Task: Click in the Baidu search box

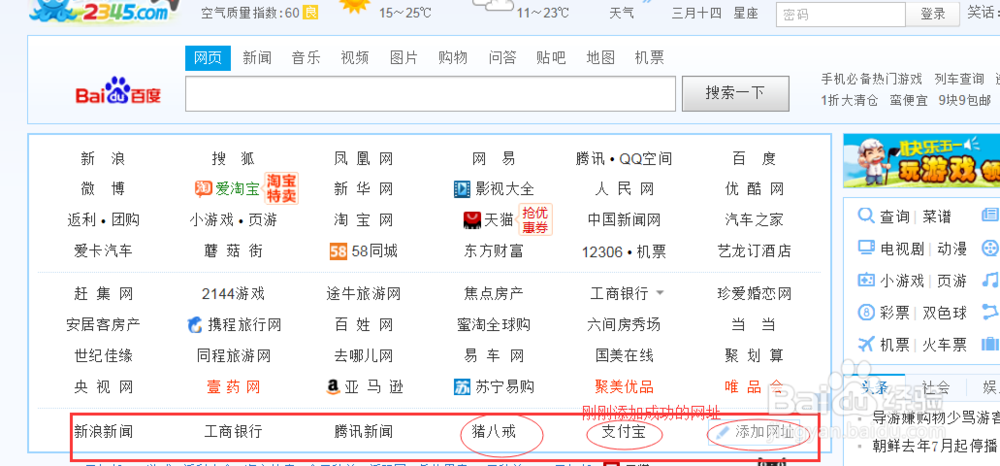Action: pyautogui.click(x=430, y=94)
